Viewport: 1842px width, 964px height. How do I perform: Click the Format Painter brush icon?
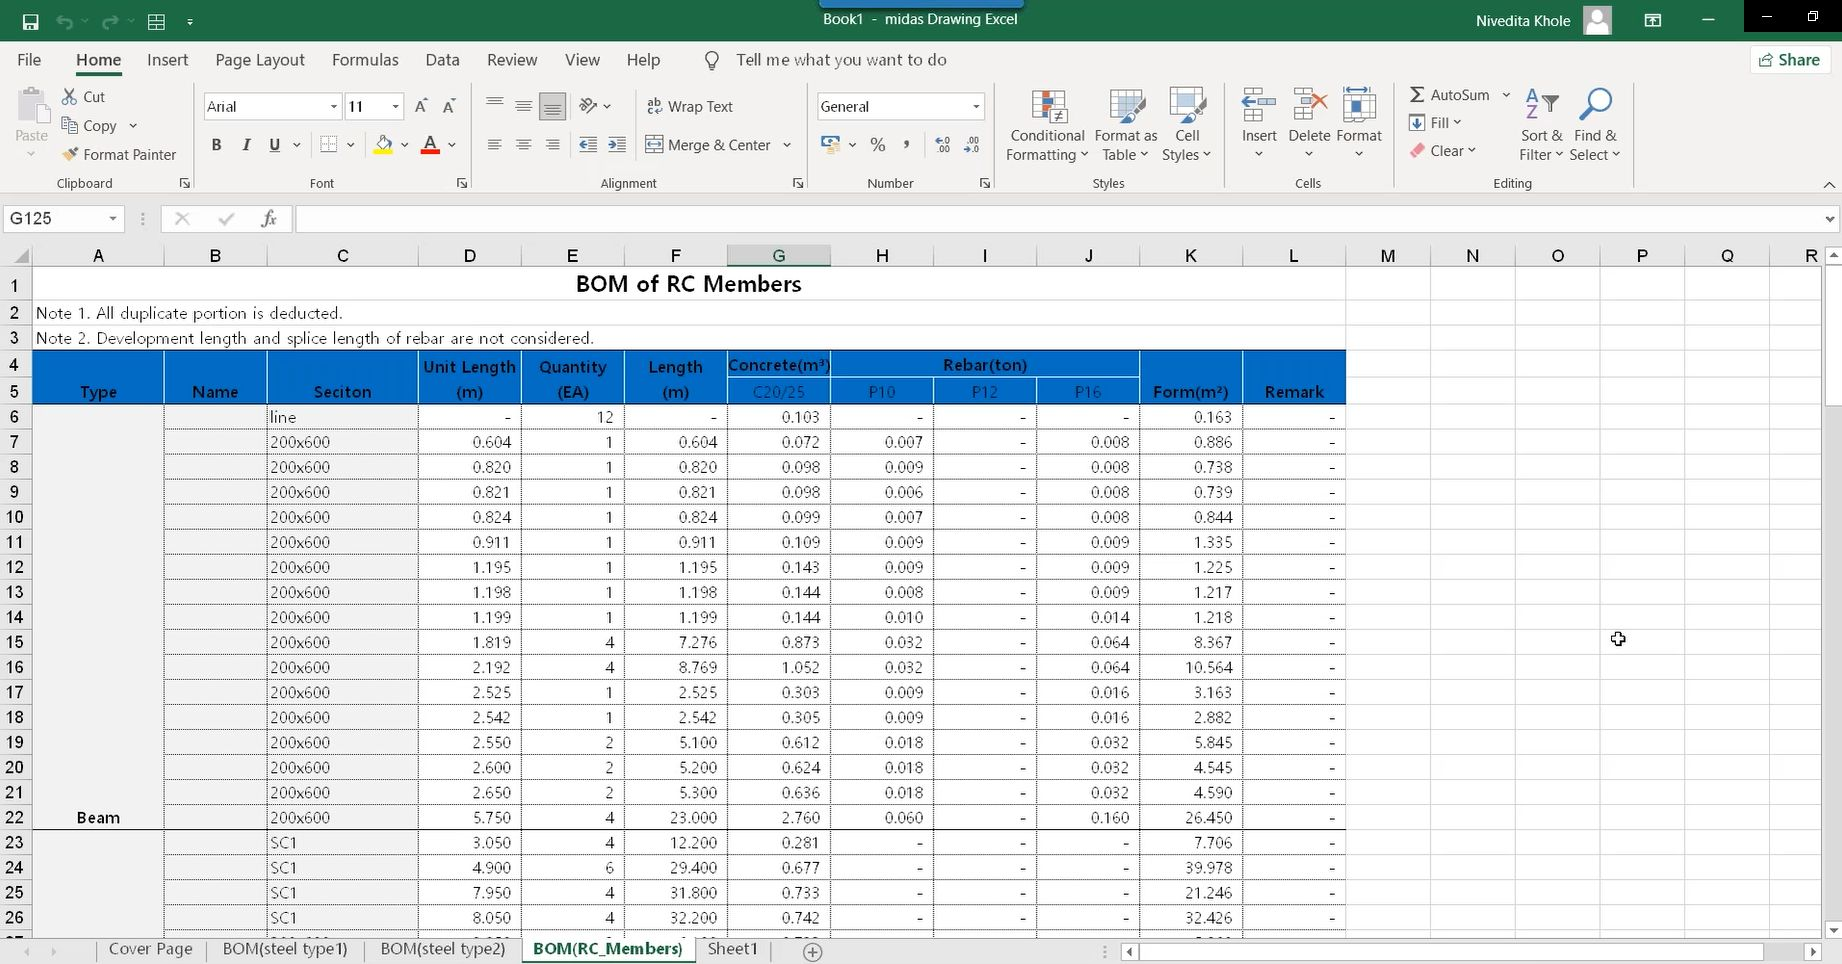coord(70,155)
